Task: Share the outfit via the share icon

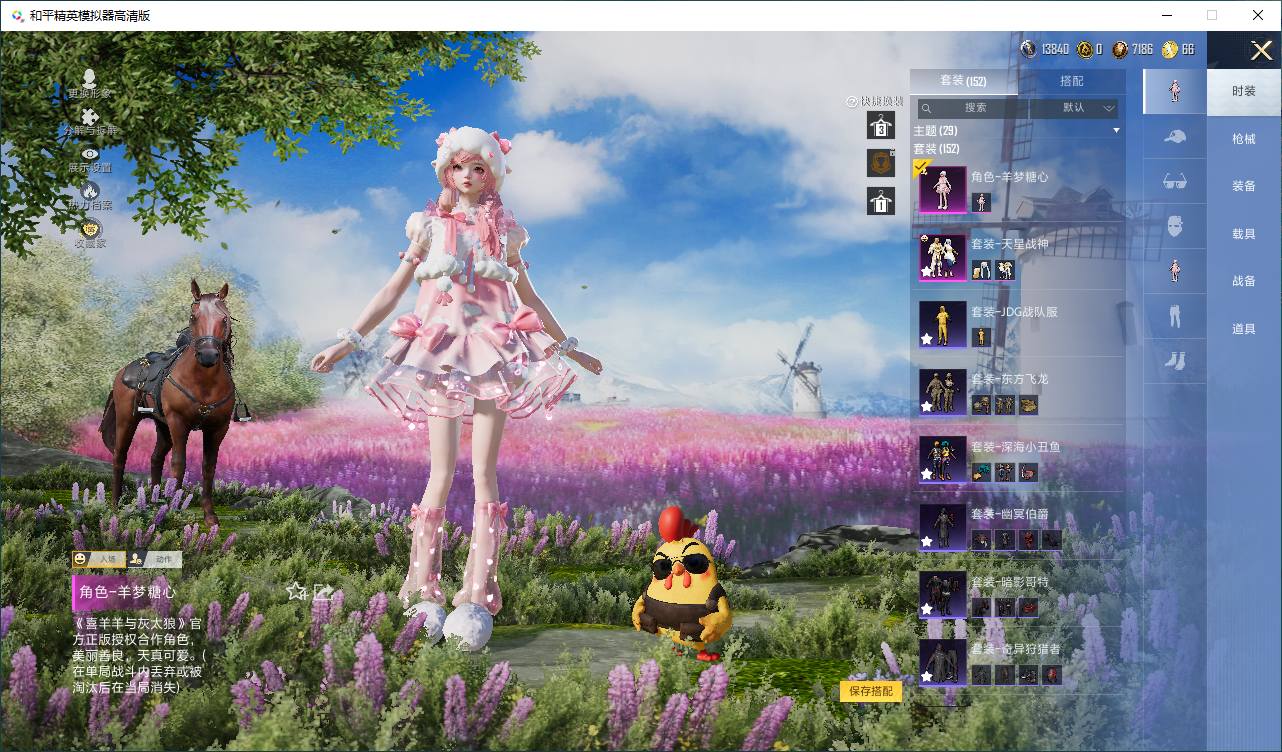Action: pyautogui.click(x=323, y=591)
